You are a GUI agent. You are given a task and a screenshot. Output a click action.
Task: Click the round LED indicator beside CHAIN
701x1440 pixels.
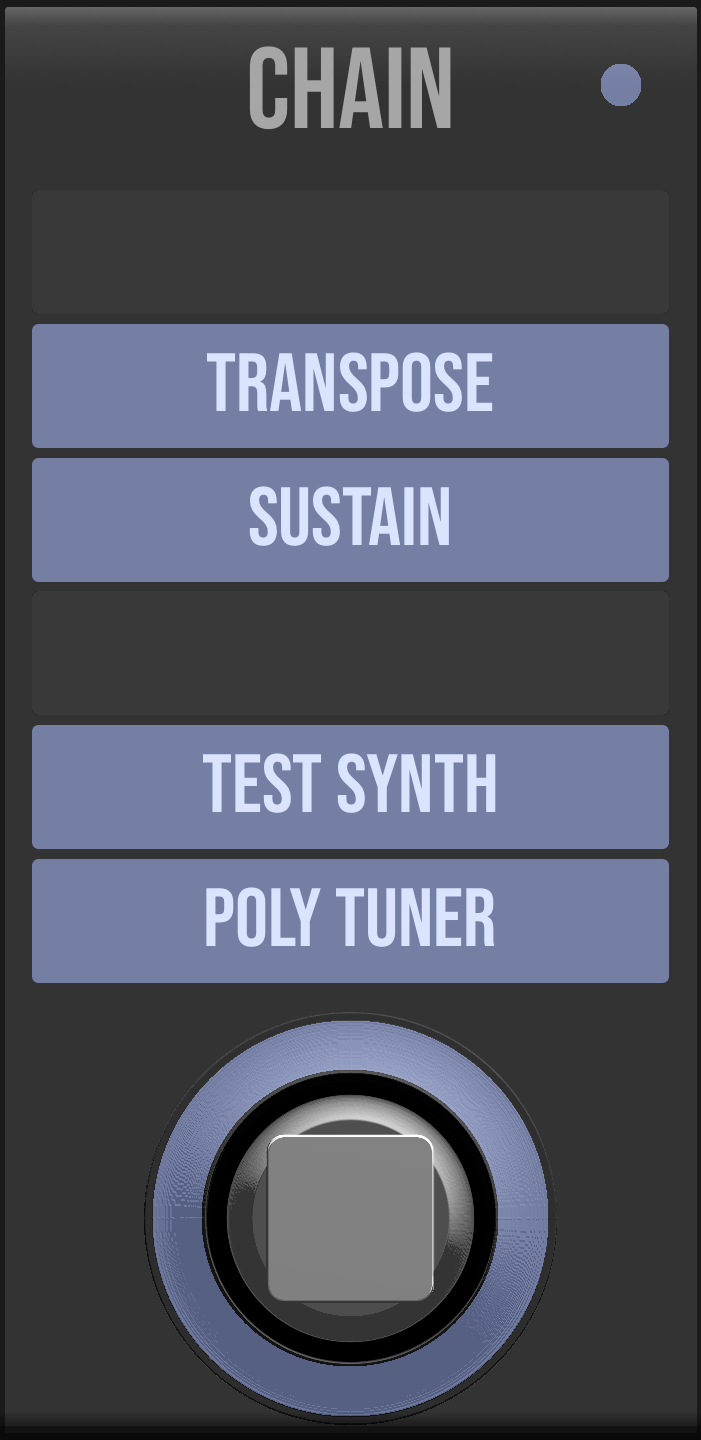[620, 85]
